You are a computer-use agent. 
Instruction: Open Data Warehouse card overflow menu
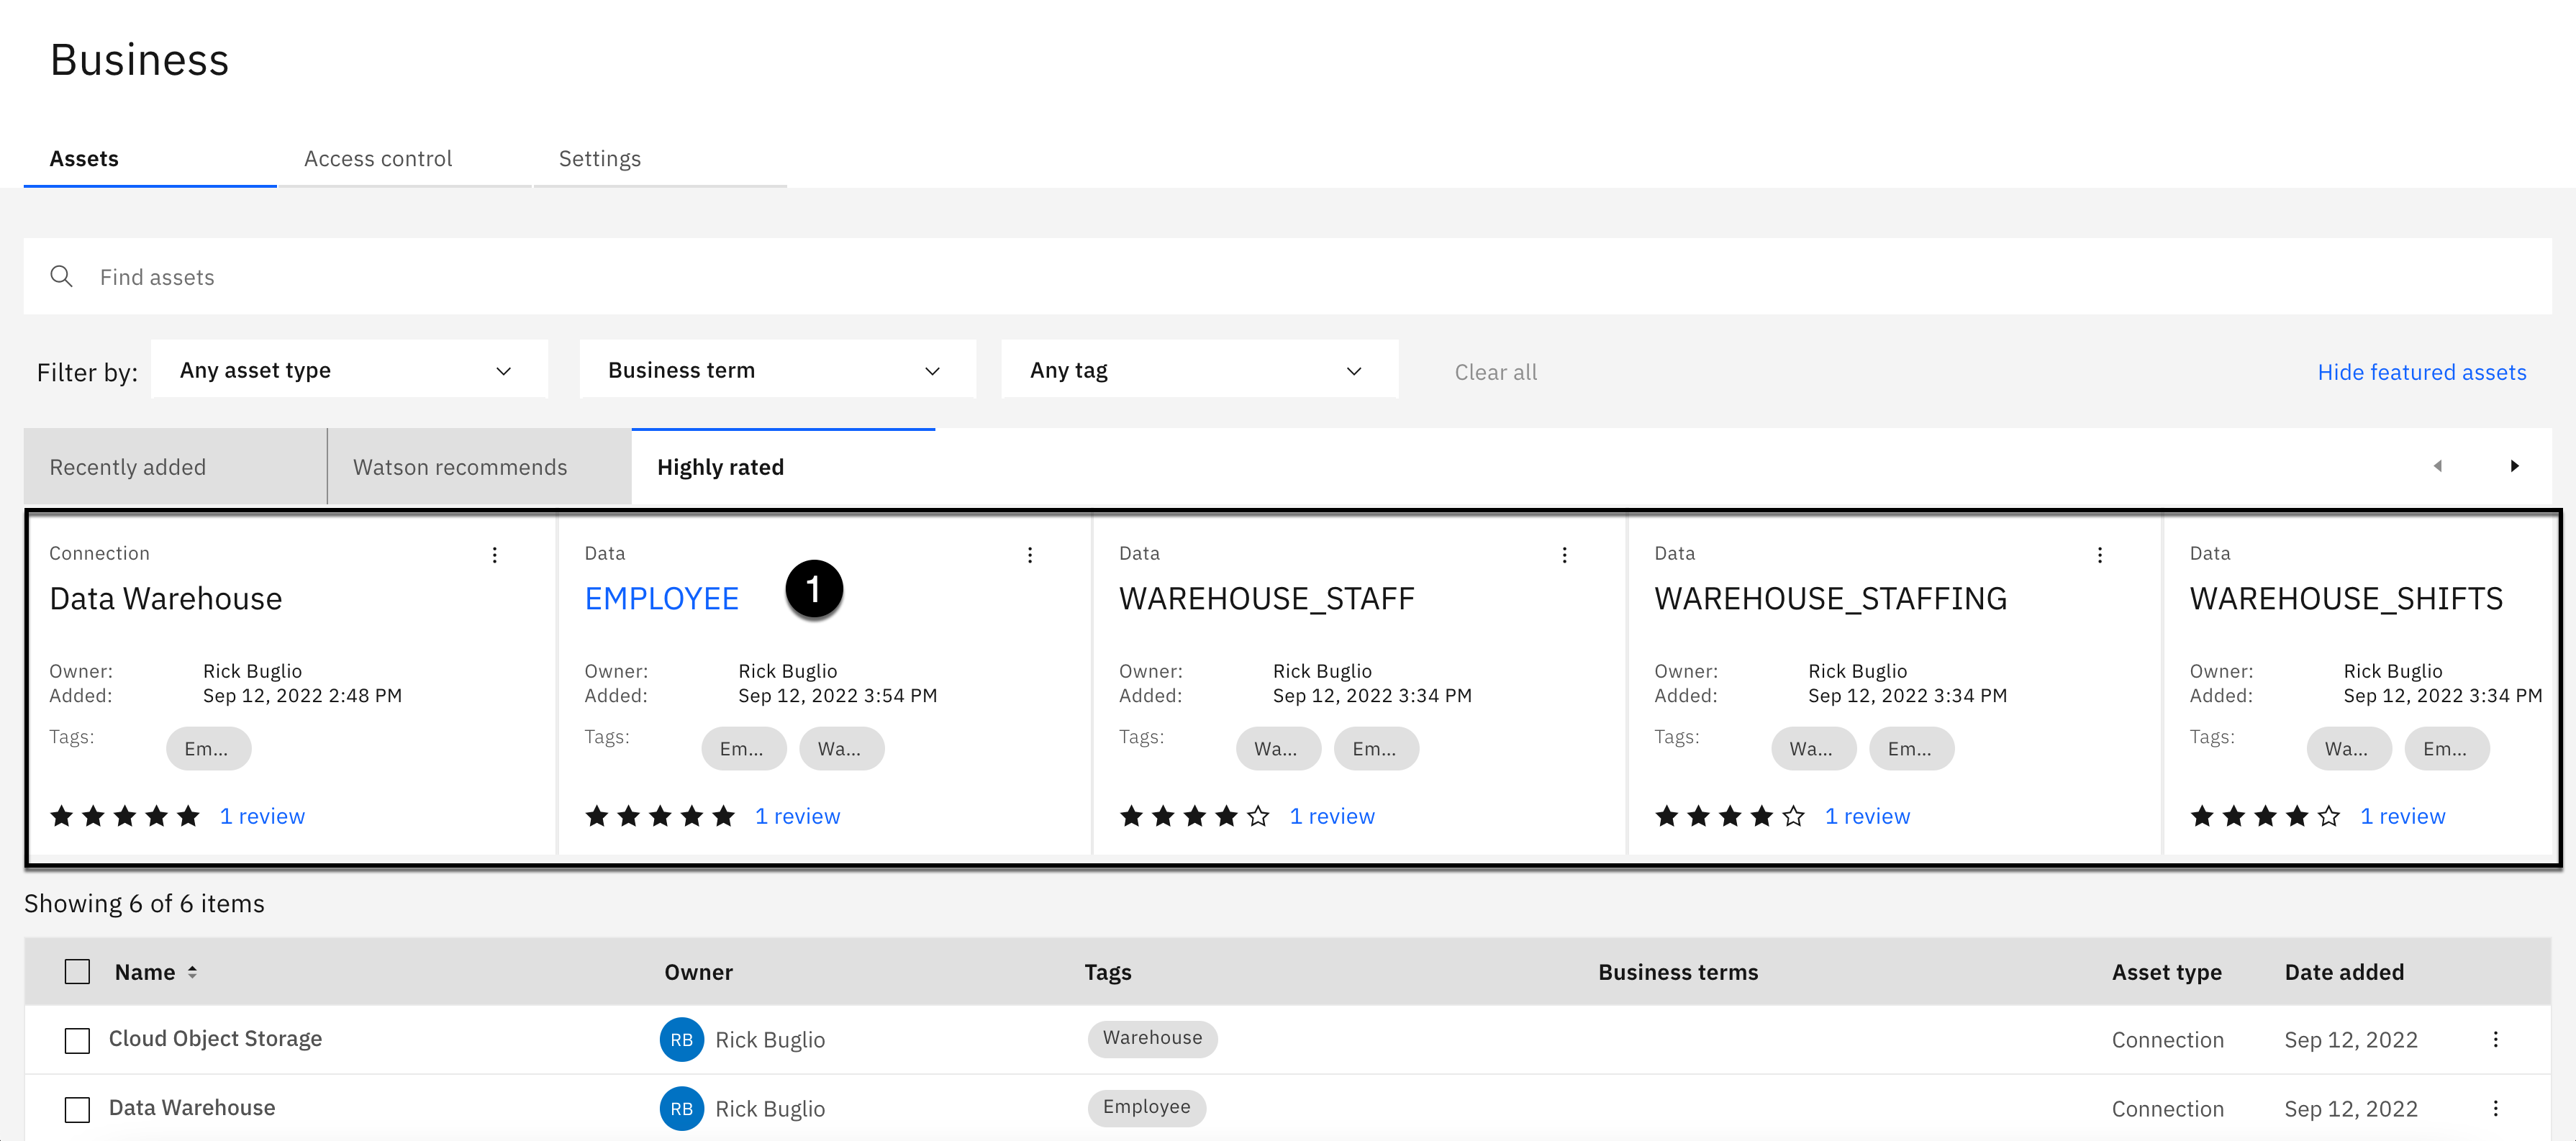point(494,555)
